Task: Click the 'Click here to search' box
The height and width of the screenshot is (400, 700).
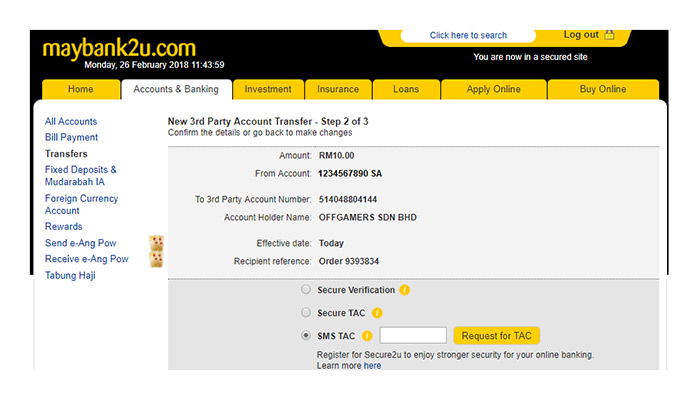Action: click(x=468, y=35)
